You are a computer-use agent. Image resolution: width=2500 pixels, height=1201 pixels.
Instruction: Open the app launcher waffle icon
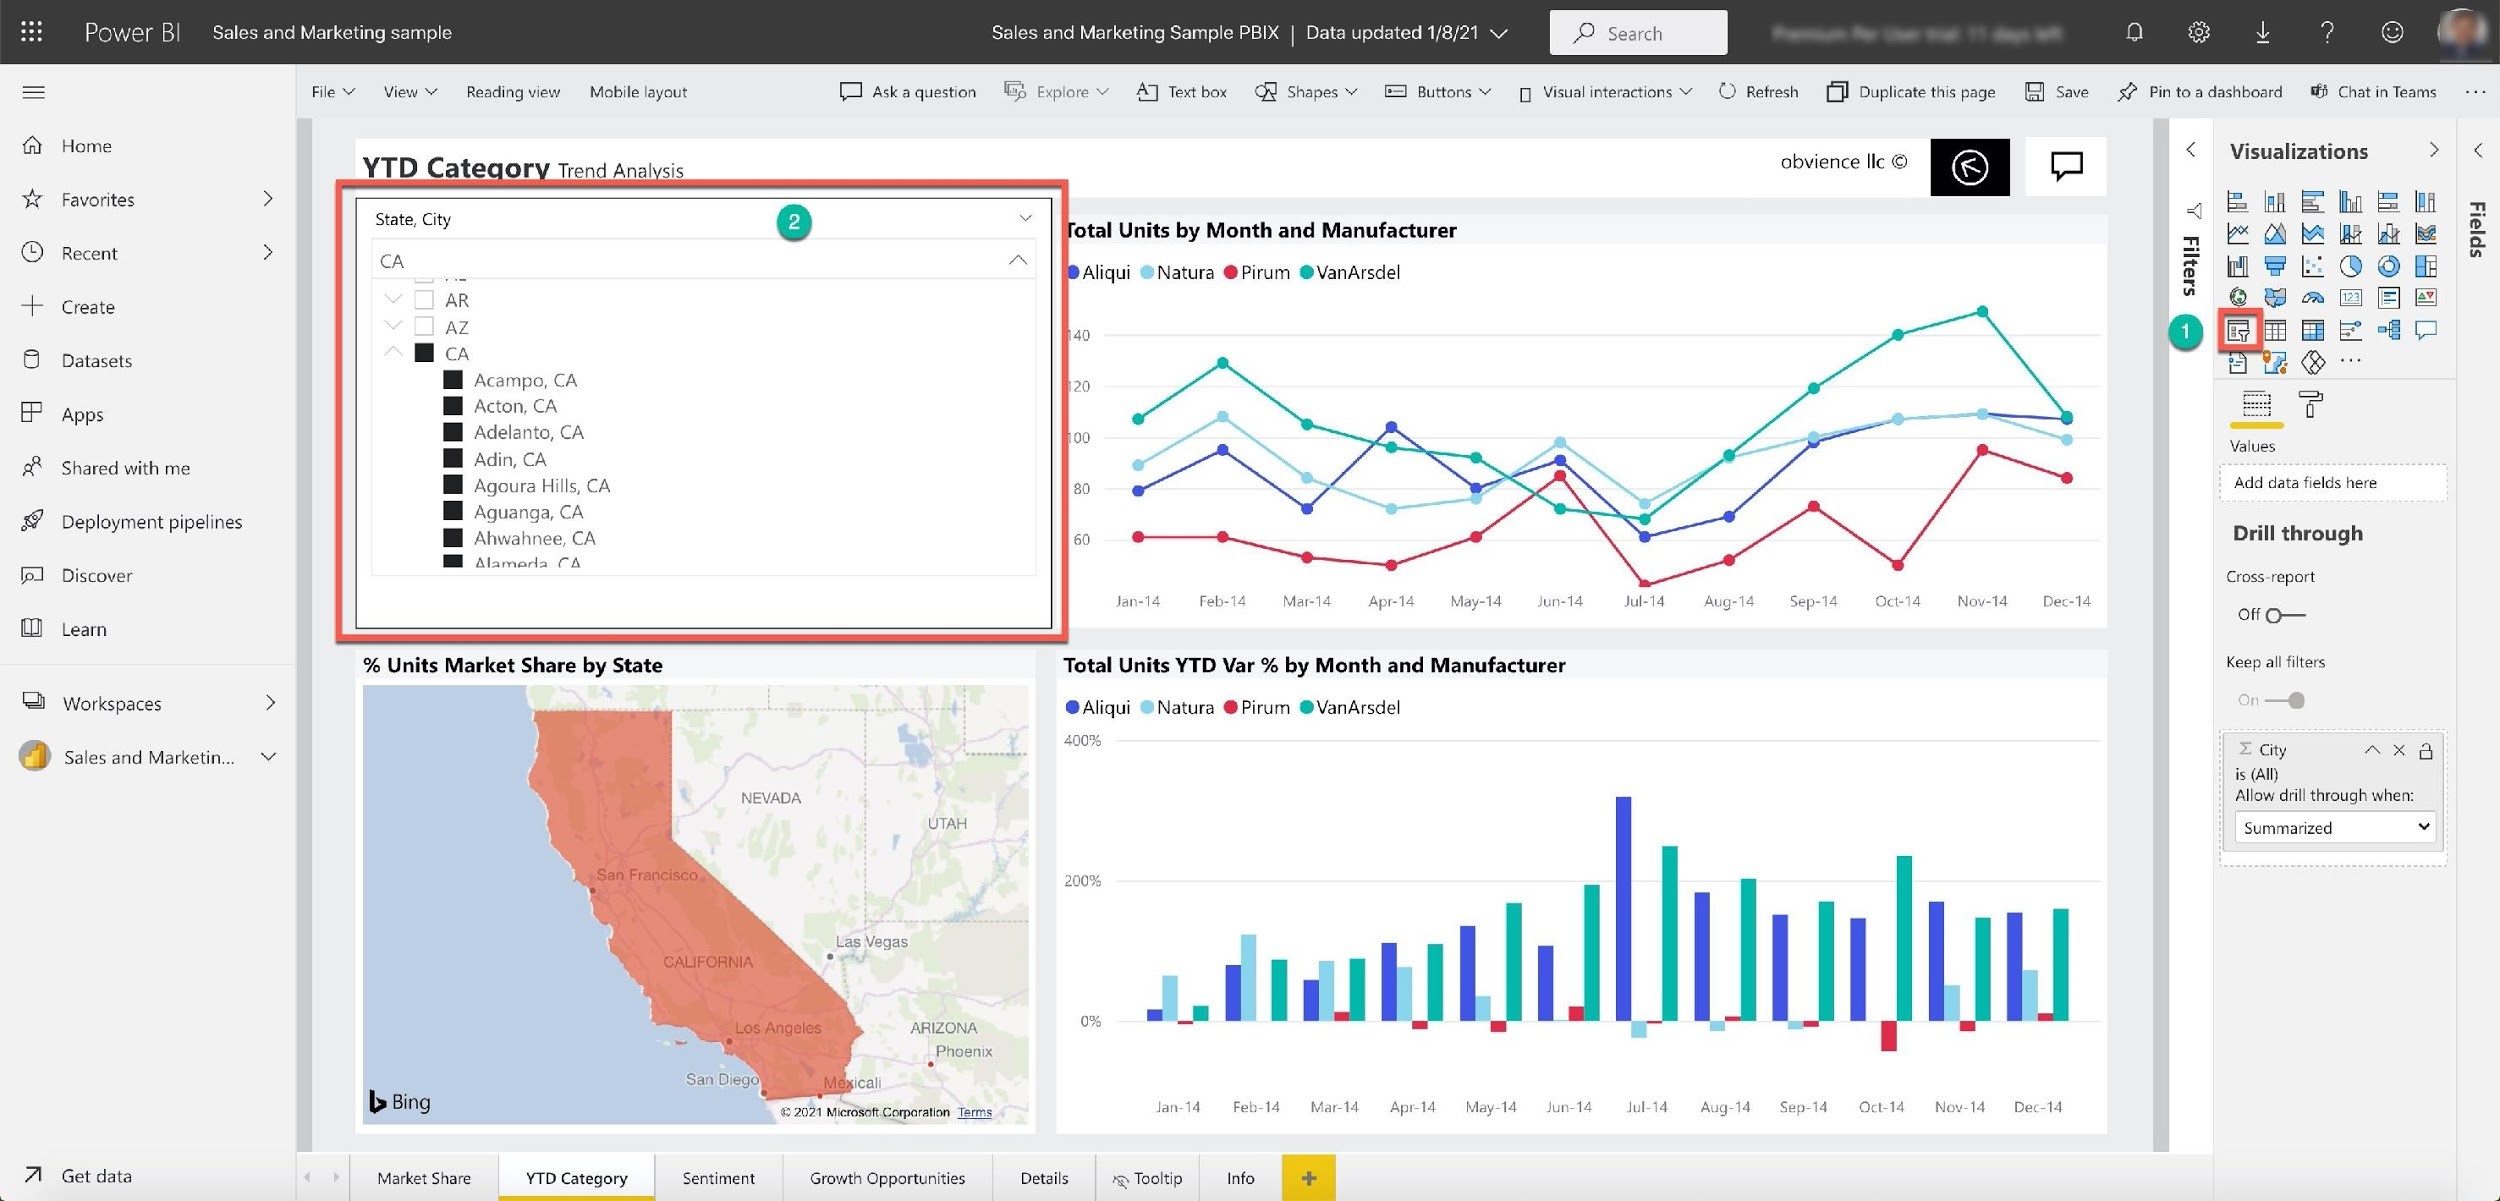(x=32, y=32)
